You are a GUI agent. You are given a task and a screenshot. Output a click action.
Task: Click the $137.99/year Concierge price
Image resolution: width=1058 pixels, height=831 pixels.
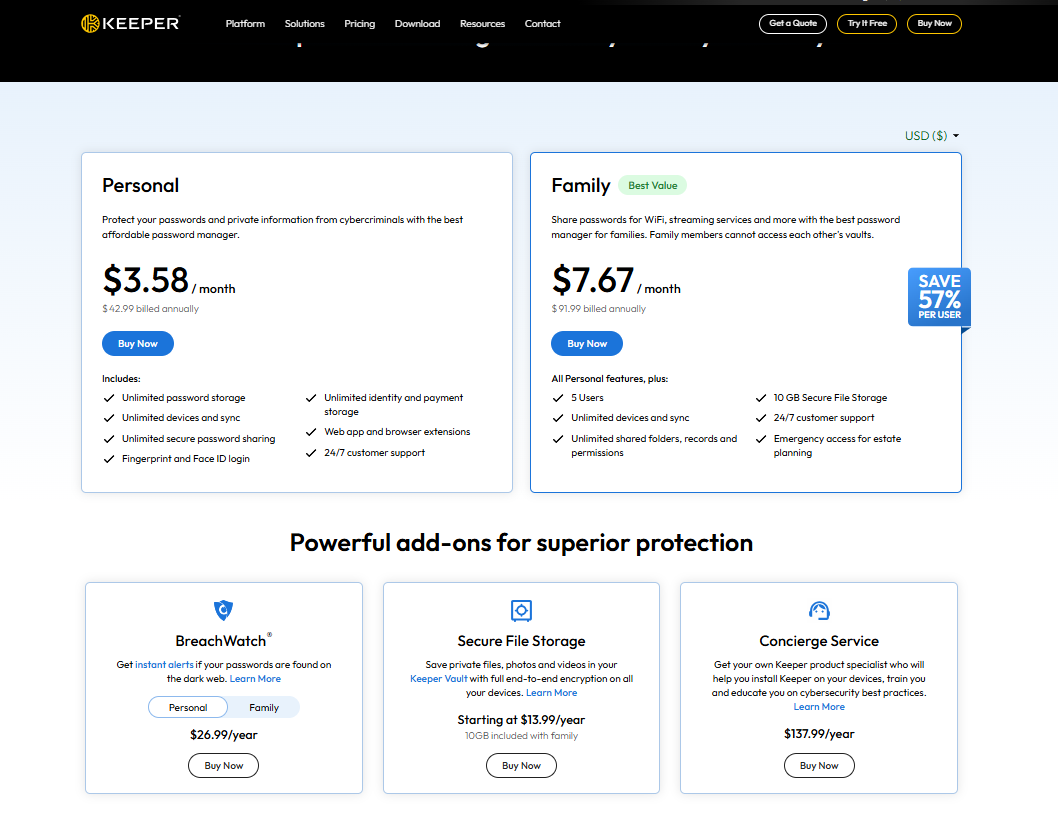819,734
